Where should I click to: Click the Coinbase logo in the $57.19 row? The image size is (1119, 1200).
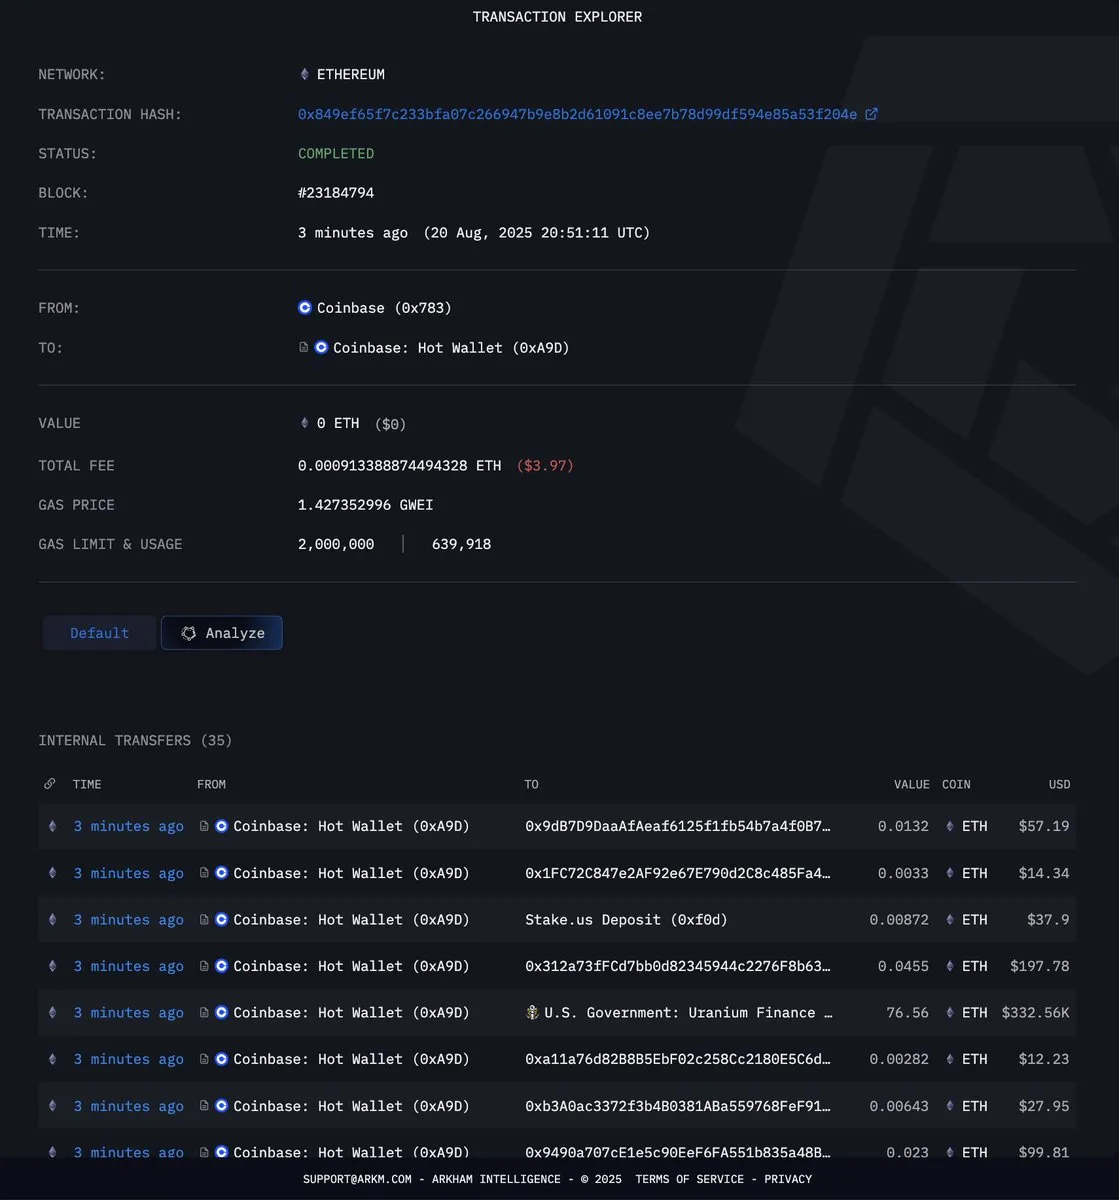(221, 826)
